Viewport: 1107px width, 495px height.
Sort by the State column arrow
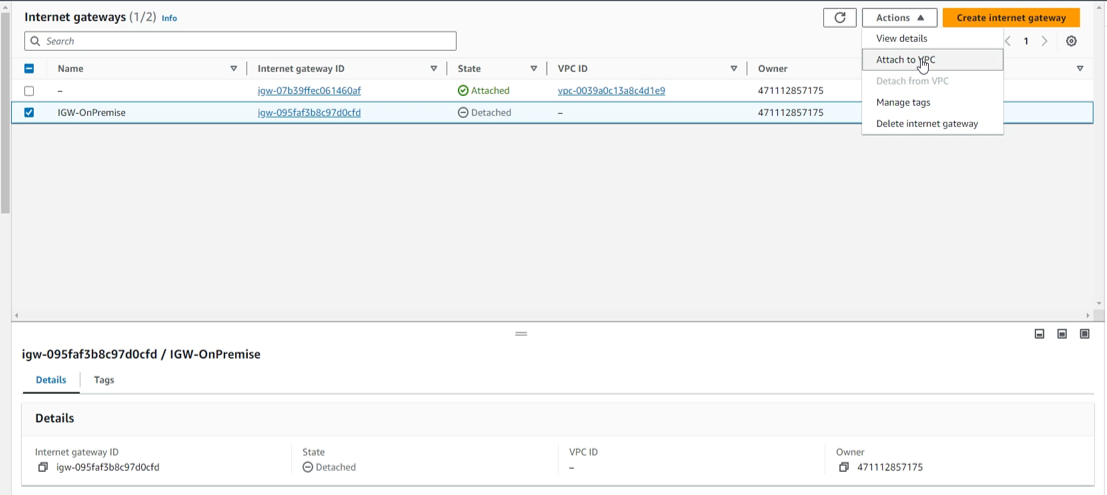pos(534,69)
